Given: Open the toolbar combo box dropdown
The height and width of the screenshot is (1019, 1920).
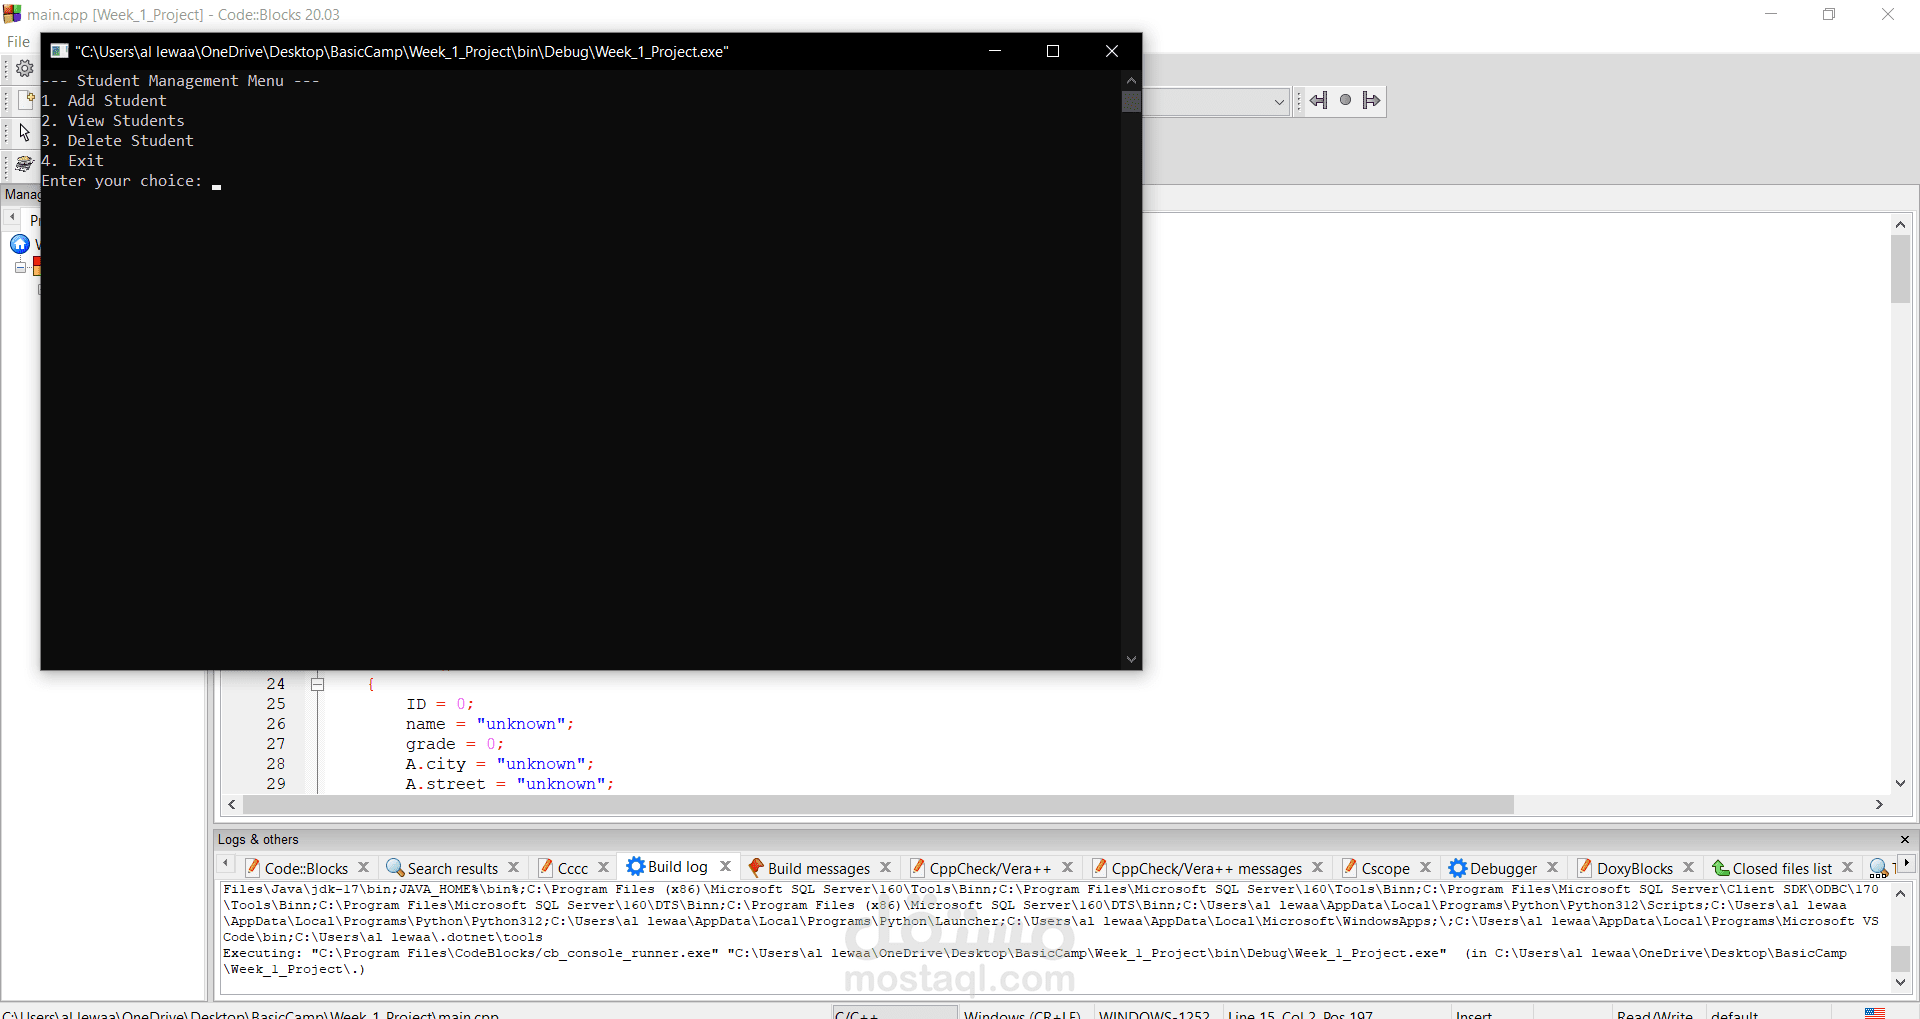Looking at the screenshot, I should click(x=1278, y=101).
